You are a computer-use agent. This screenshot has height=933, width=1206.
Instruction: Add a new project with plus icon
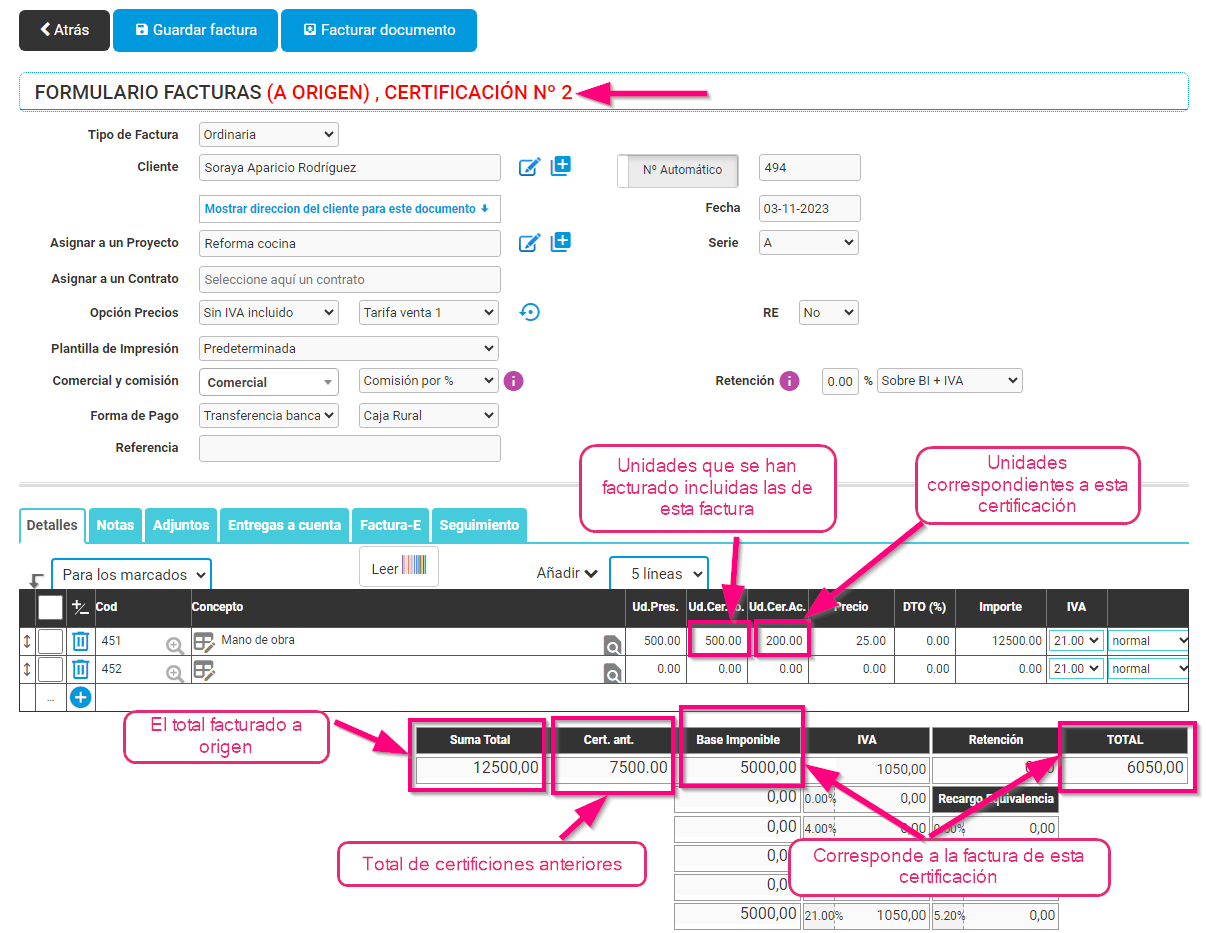pos(561,242)
